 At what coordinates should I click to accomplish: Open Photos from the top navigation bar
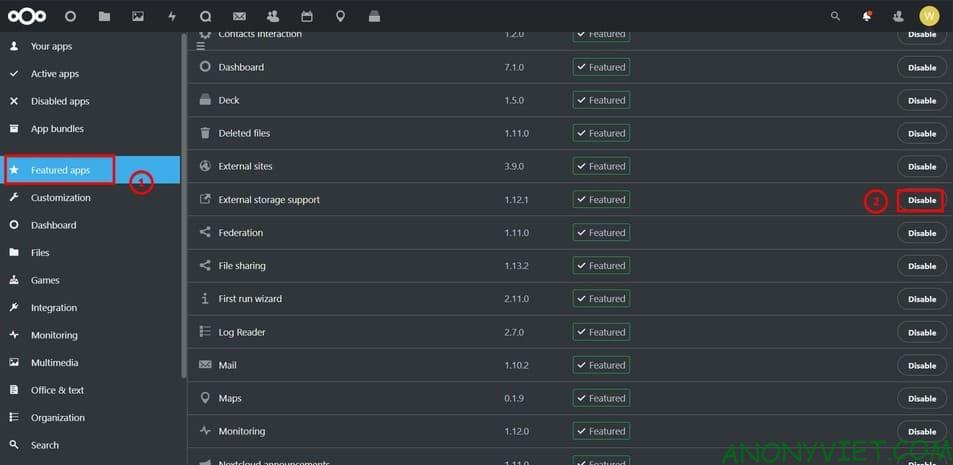(138, 16)
